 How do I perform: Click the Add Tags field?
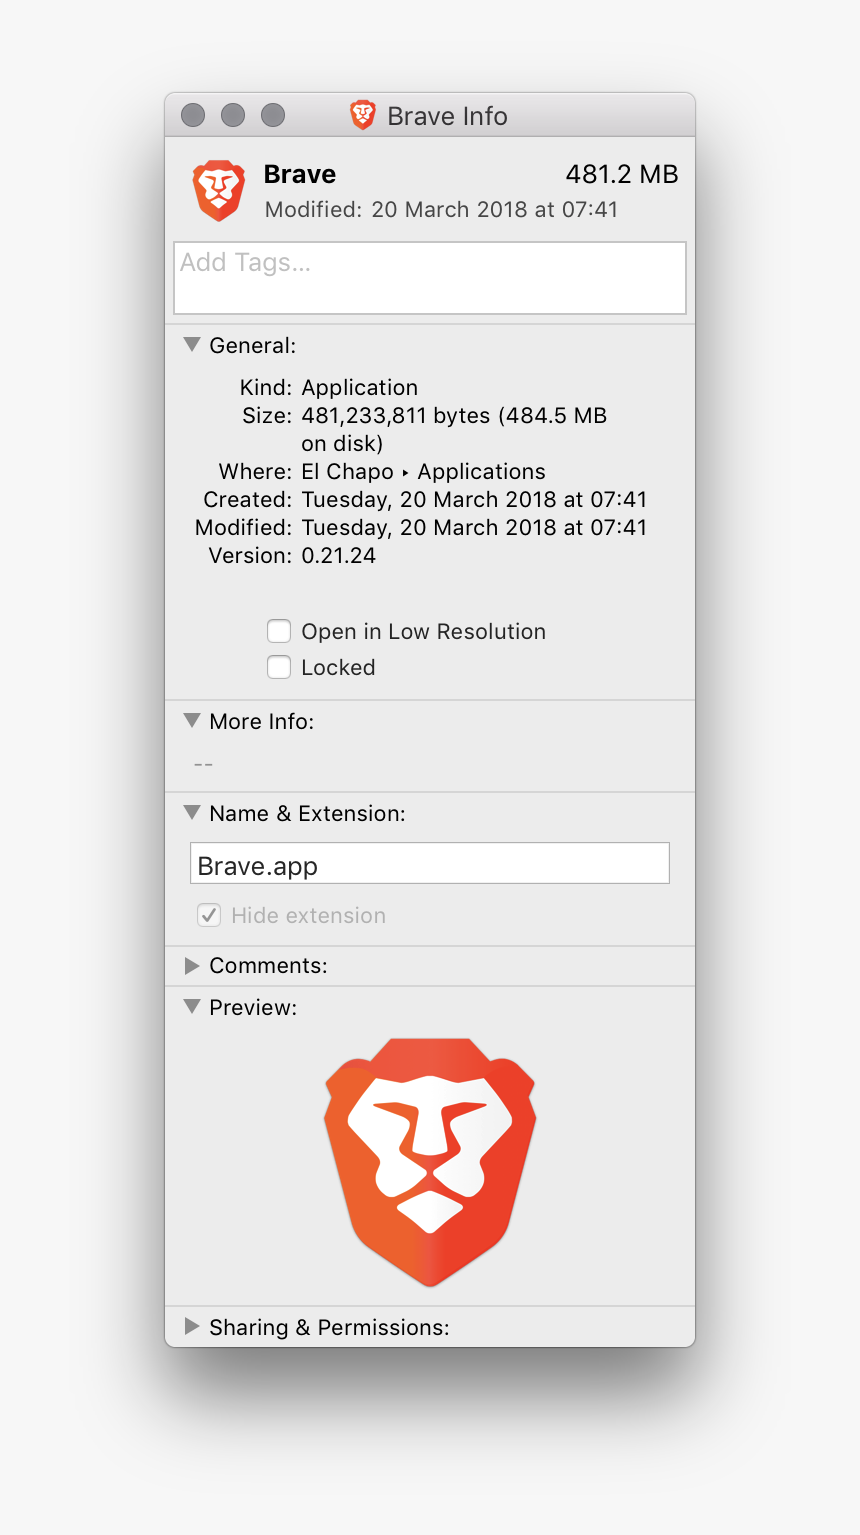point(430,278)
